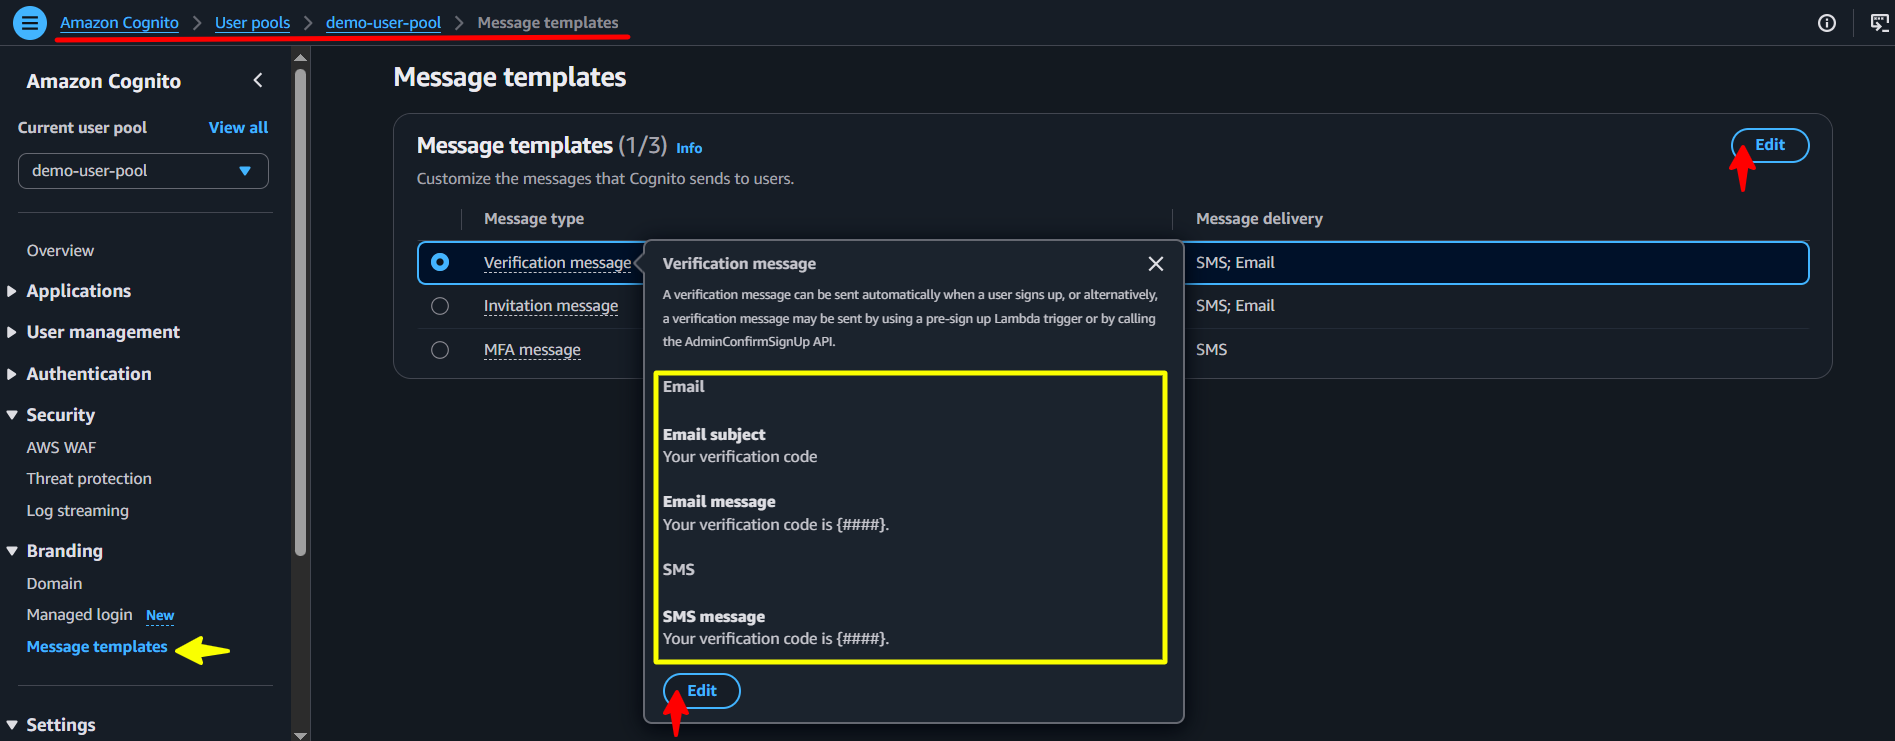Image resolution: width=1895 pixels, height=741 pixels.
Task: Open the demo-user-pool dropdown
Action: tap(143, 171)
